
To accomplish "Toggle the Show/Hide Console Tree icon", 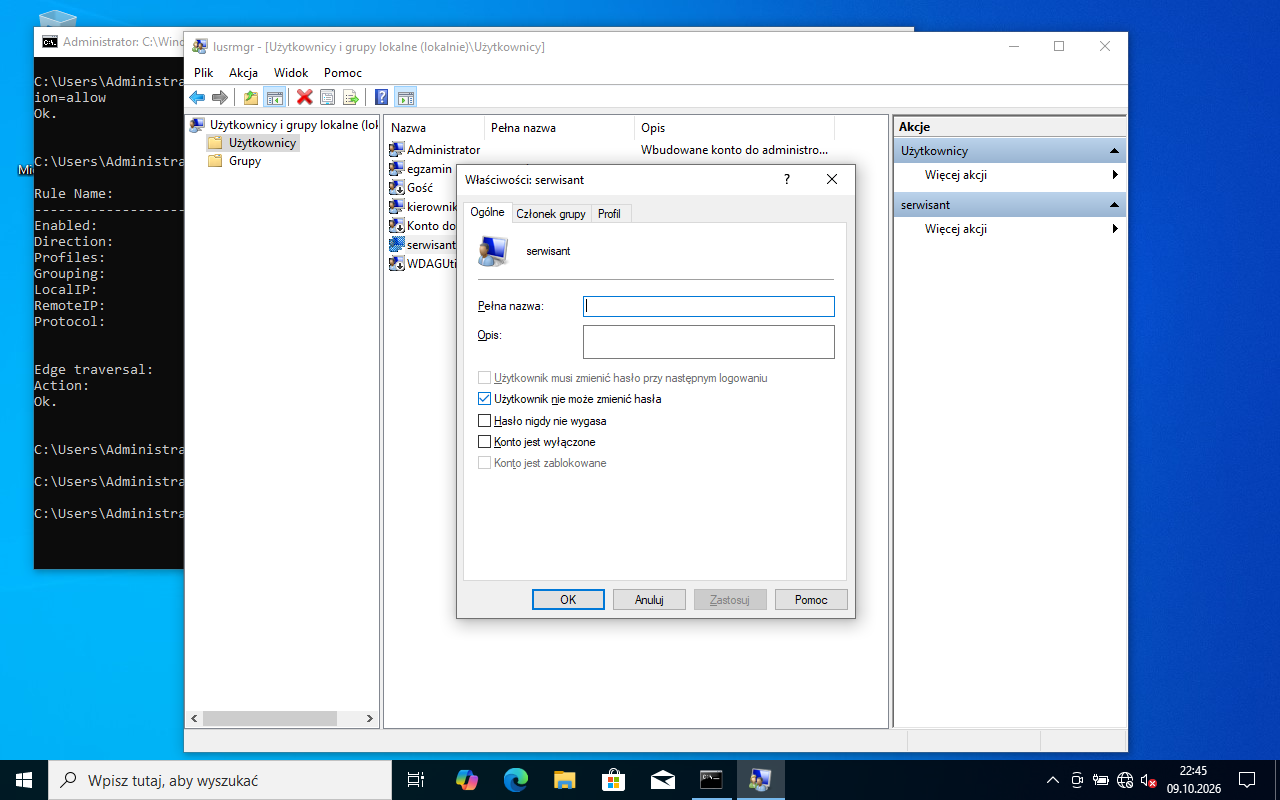I will pyautogui.click(x=274, y=97).
